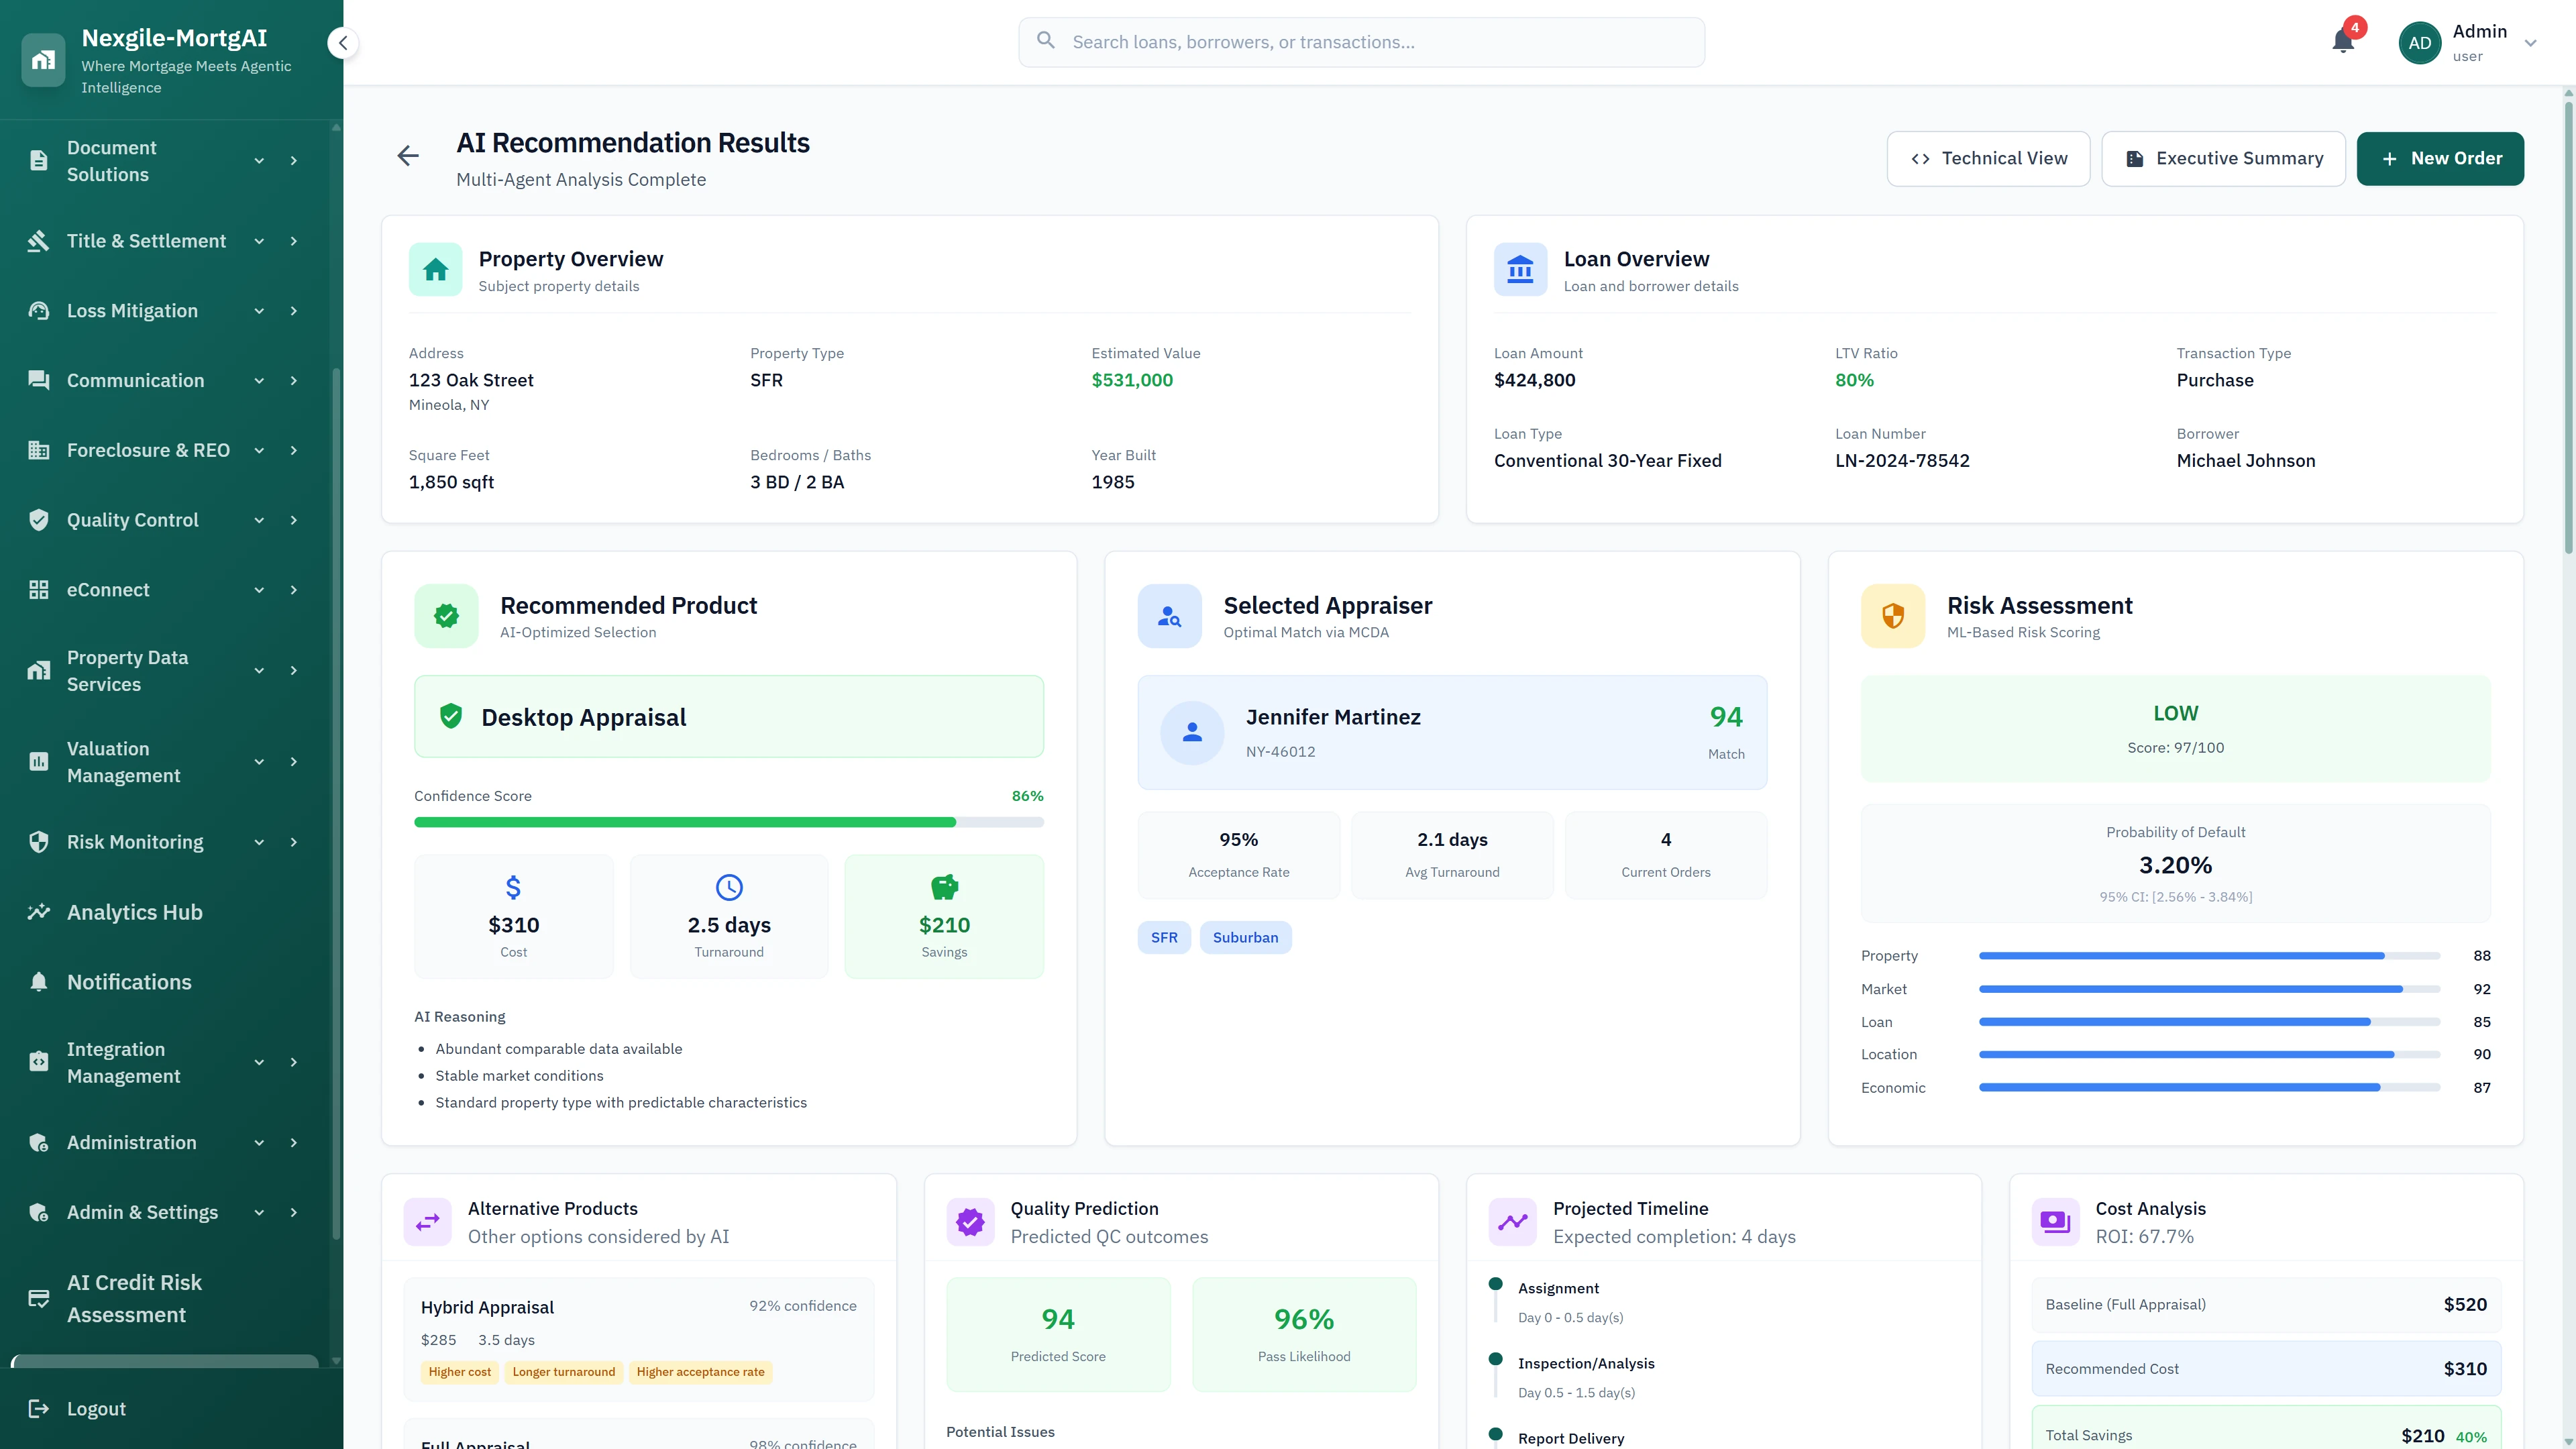The image size is (2576, 1449).
Task: Open Document Solutions in the sidebar
Action: point(111,160)
